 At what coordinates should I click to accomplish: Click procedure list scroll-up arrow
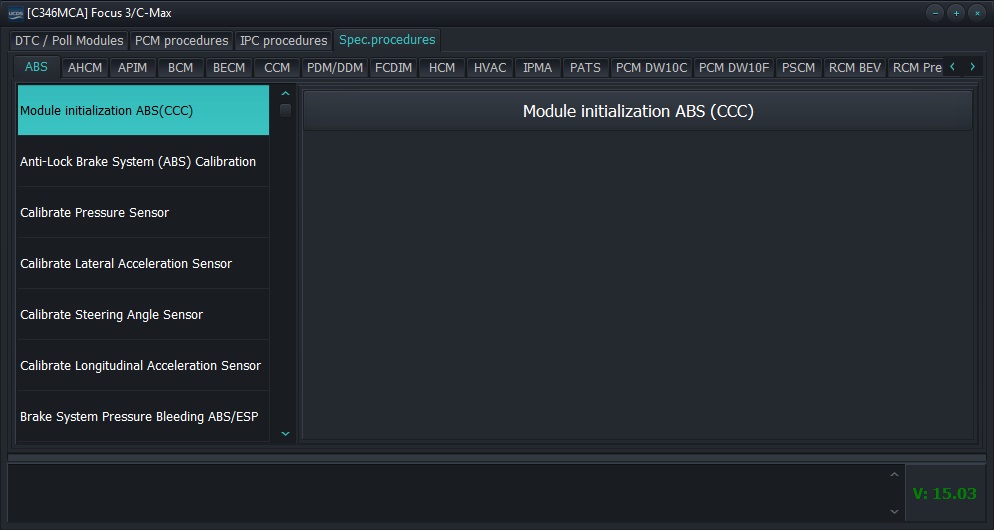[x=285, y=94]
